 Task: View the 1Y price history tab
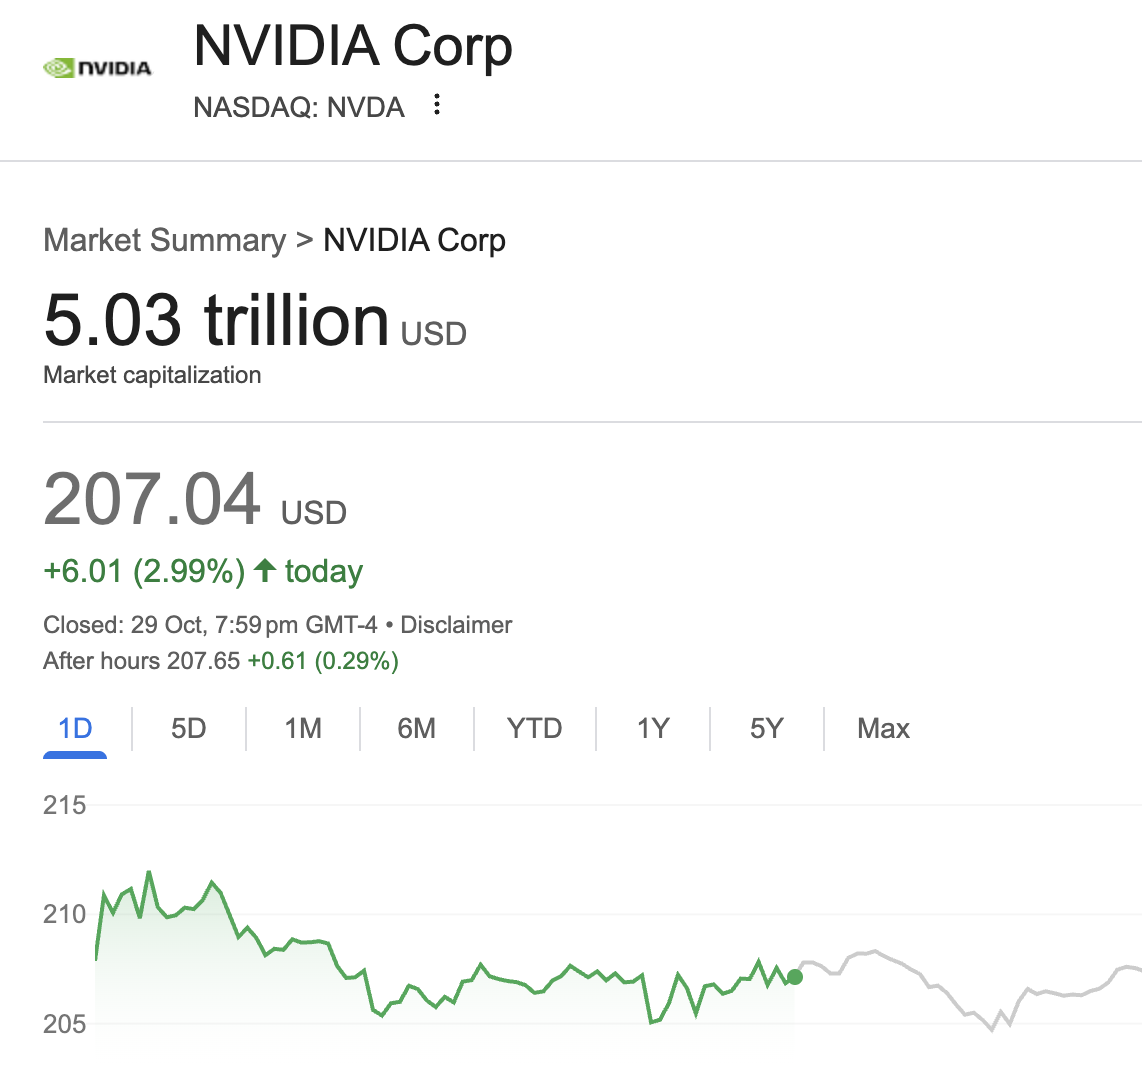pos(652,728)
